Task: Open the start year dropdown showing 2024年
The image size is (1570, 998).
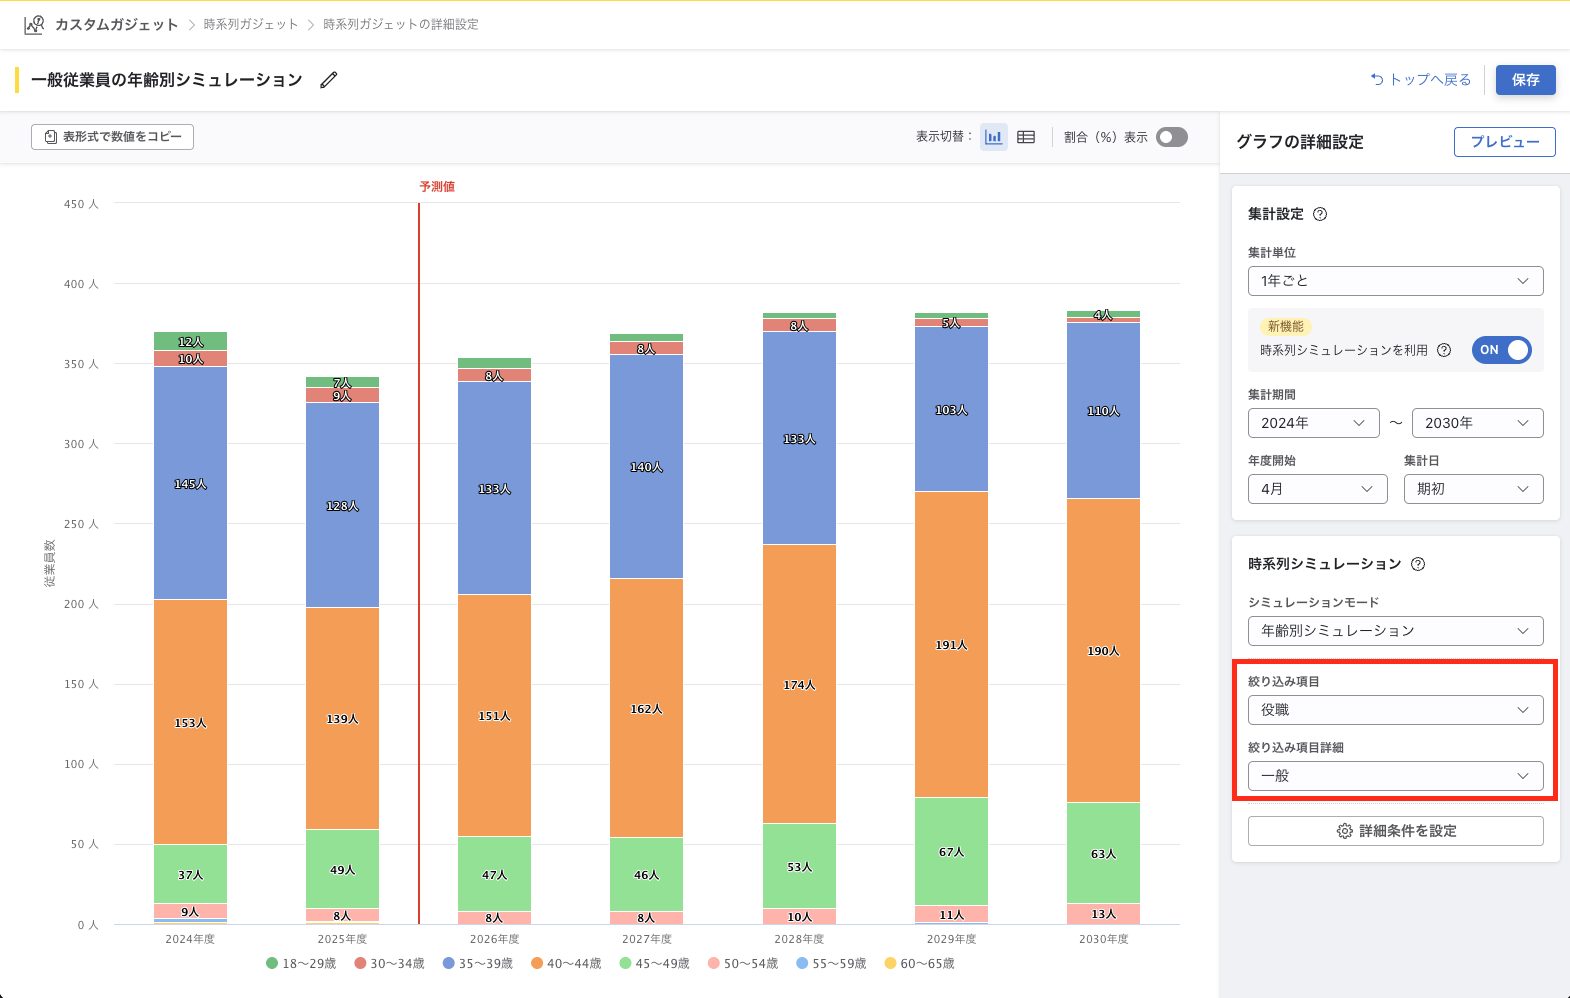Action: [x=1312, y=423]
